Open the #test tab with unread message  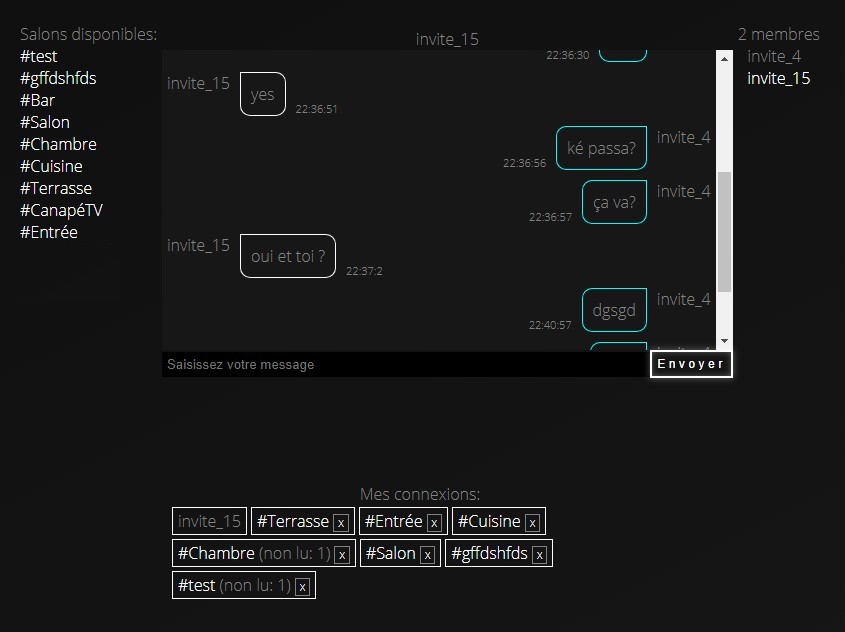[196, 585]
